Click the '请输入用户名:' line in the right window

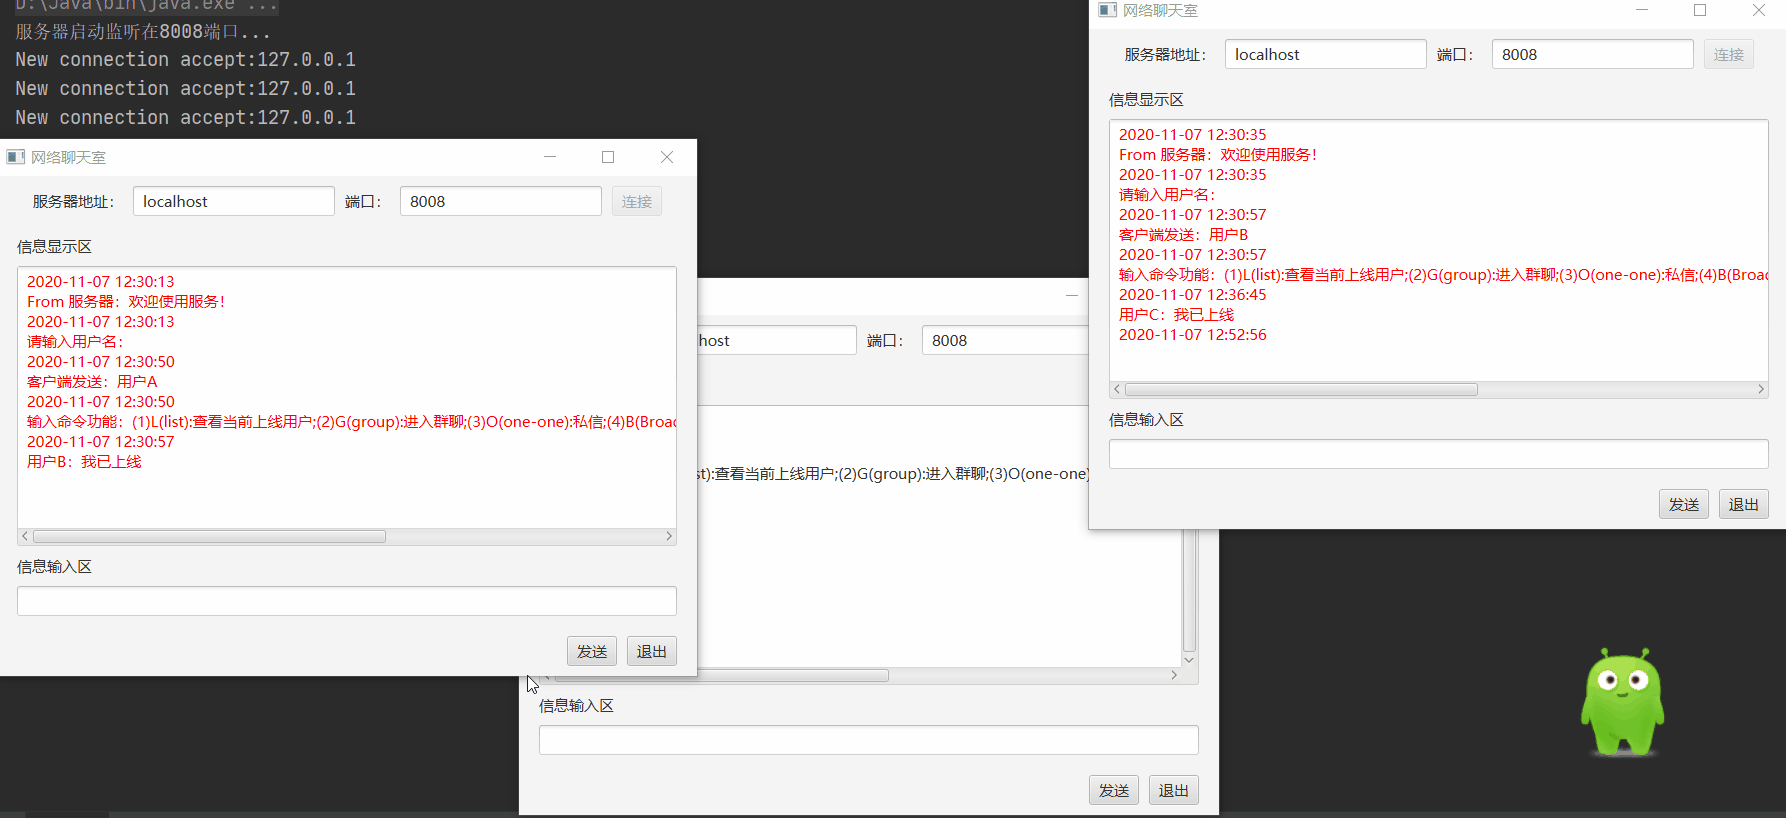click(1167, 195)
